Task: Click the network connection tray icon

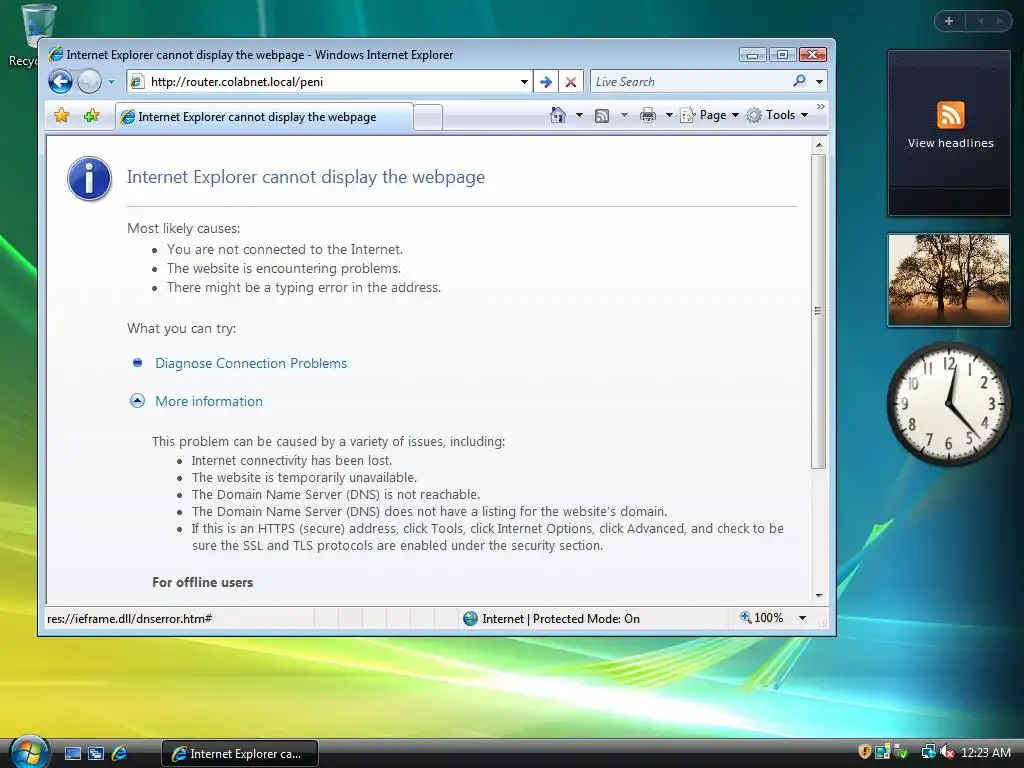Action: tap(928, 752)
